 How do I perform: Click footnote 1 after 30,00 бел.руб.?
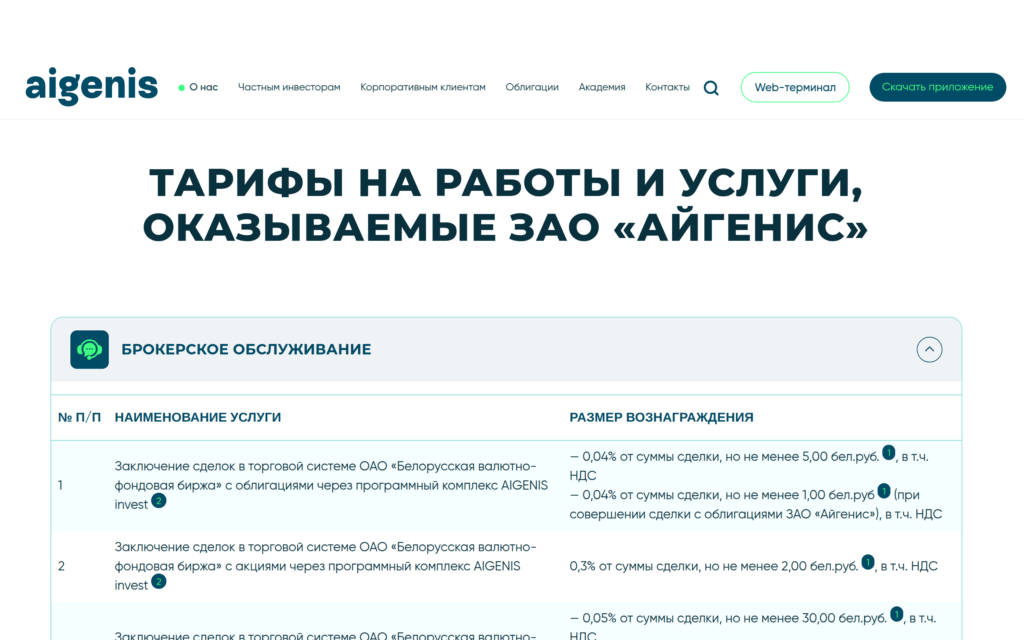(897, 614)
